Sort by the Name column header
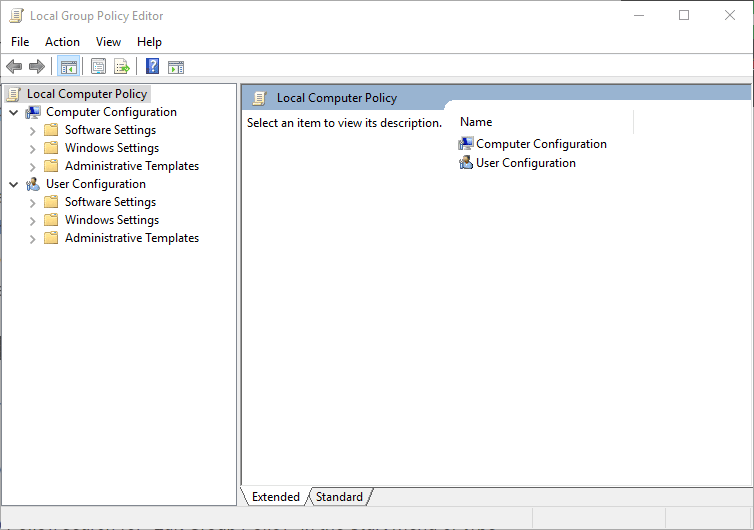Screen dimensions: 754x530 point(544,122)
